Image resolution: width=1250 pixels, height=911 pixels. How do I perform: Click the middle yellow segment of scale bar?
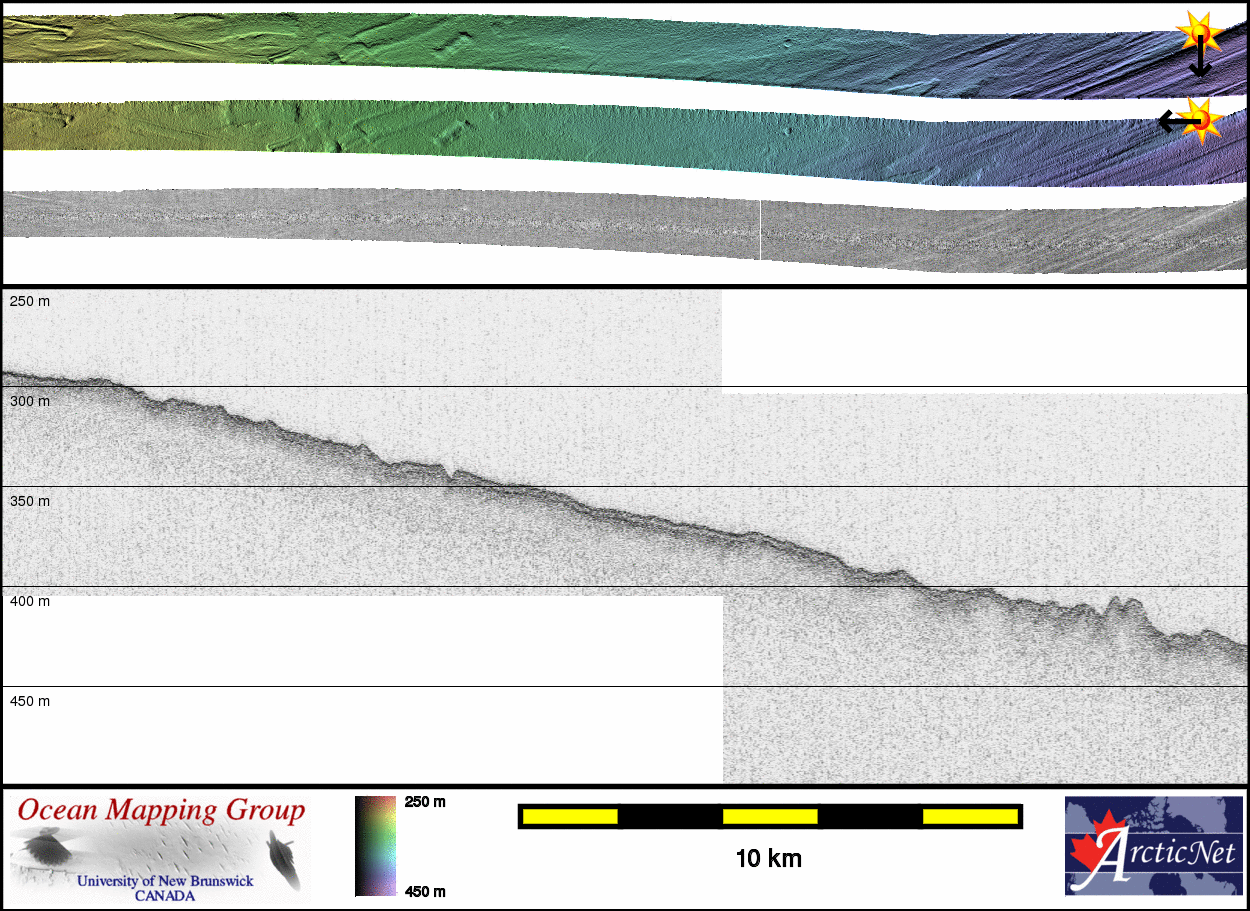tap(769, 817)
